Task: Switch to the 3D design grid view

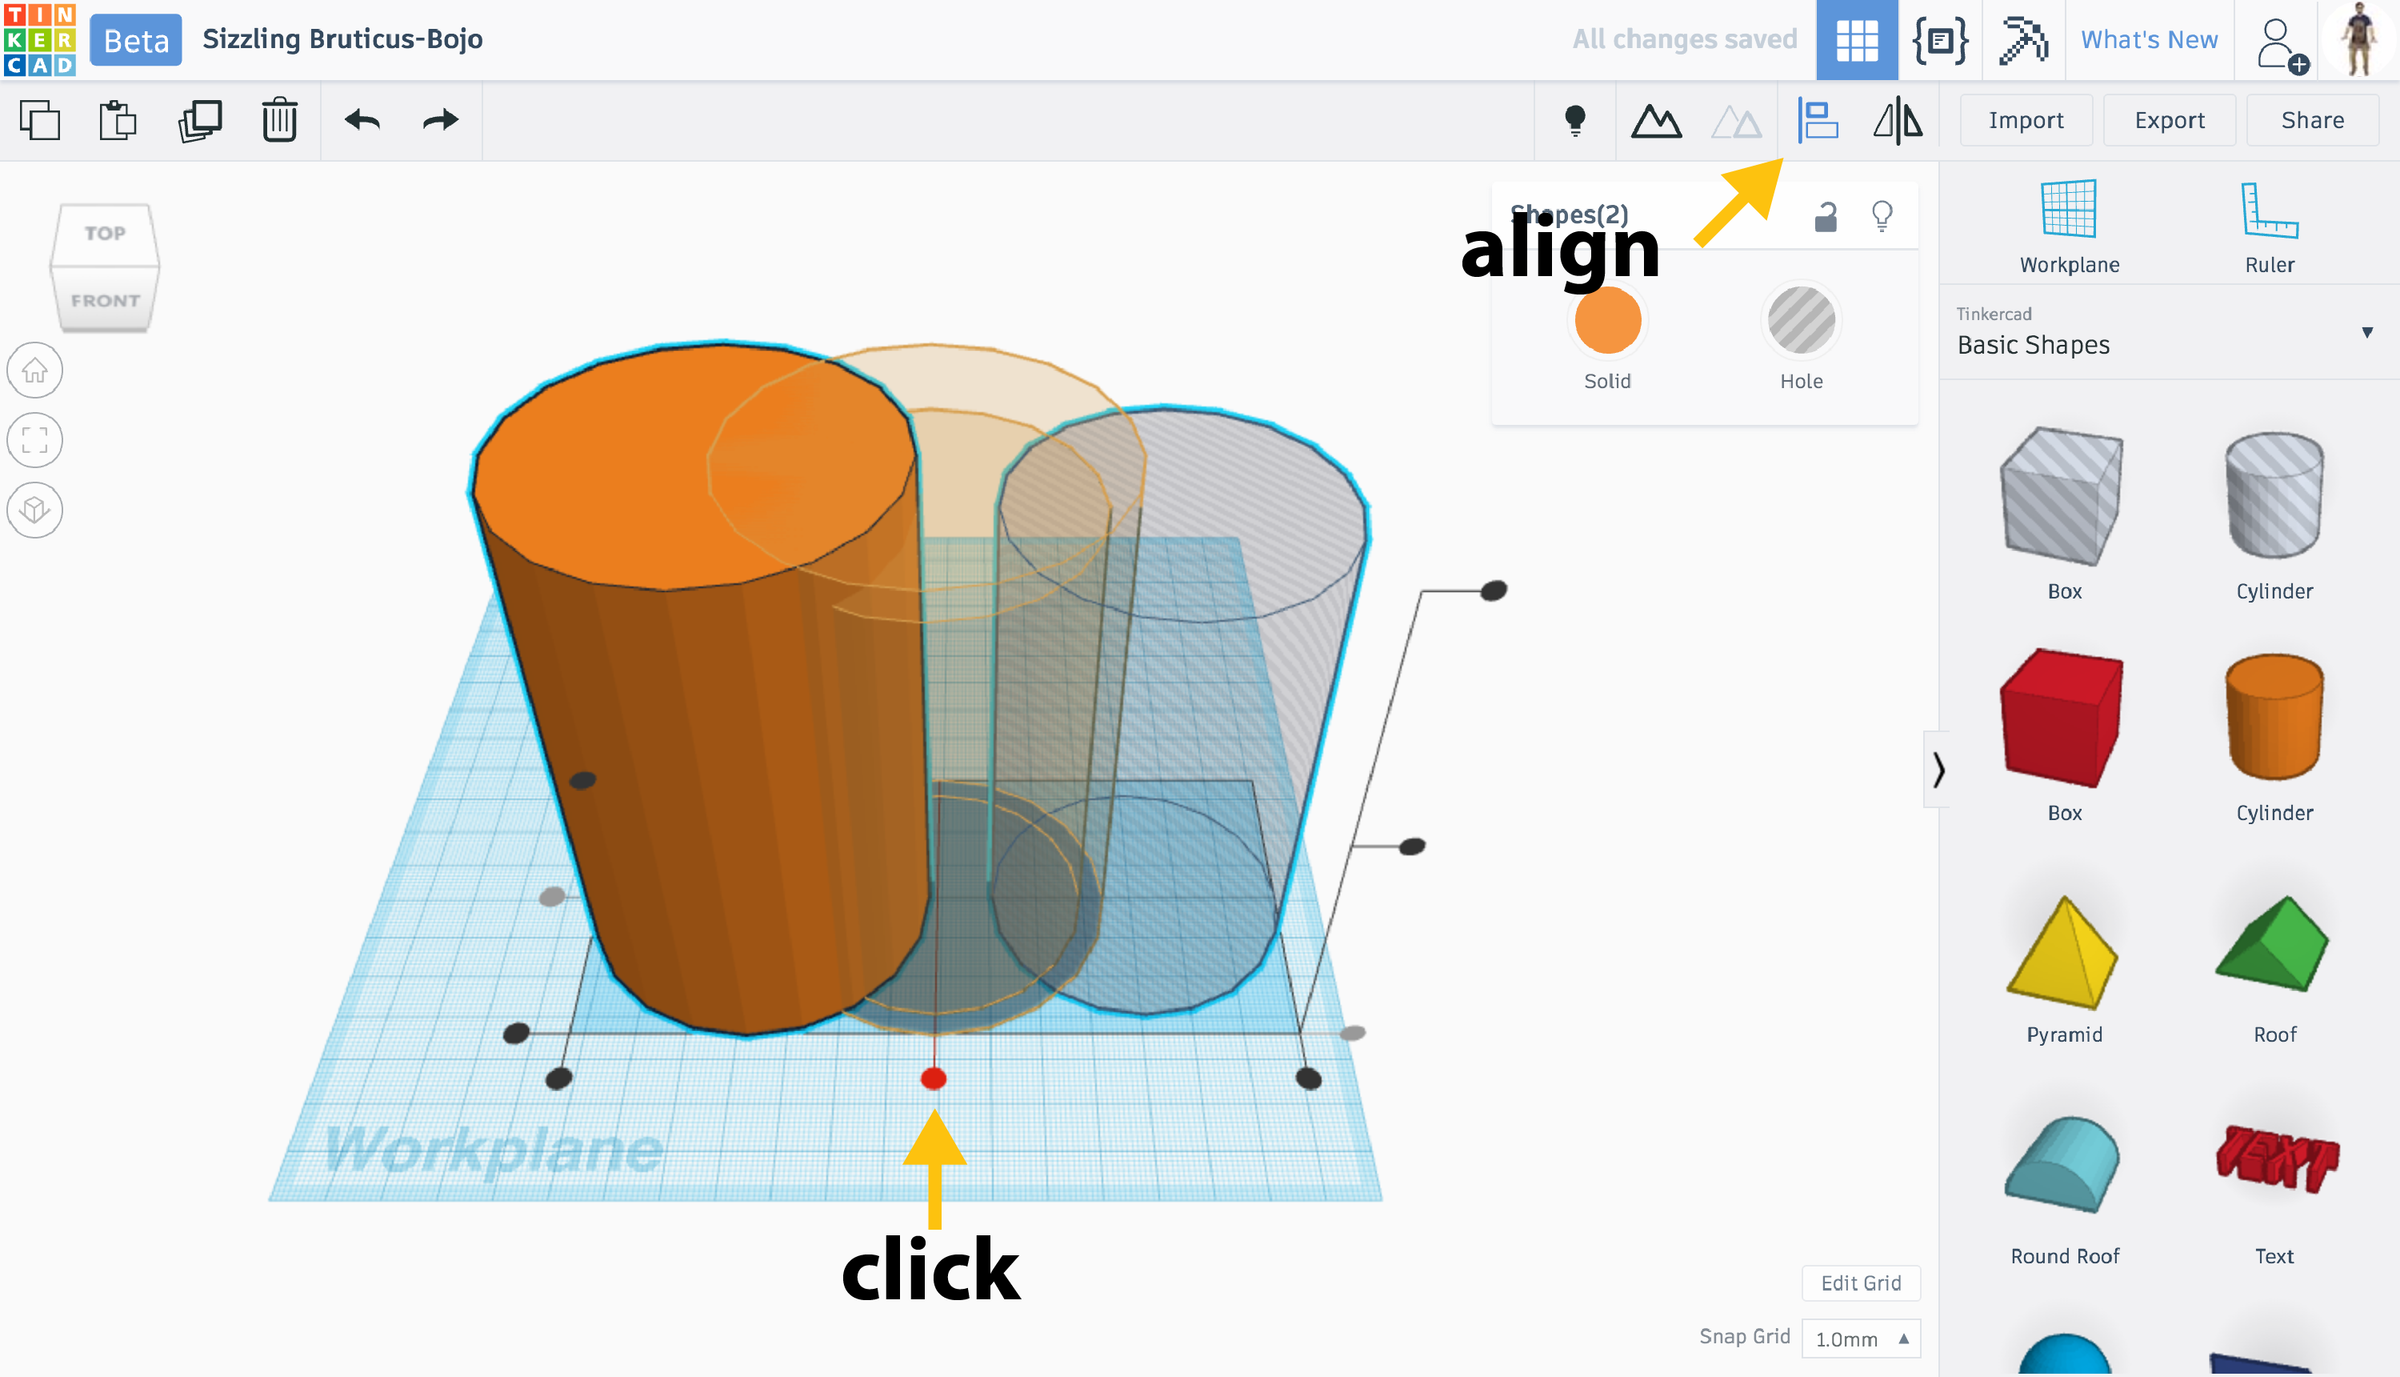Action: pos(1857,40)
